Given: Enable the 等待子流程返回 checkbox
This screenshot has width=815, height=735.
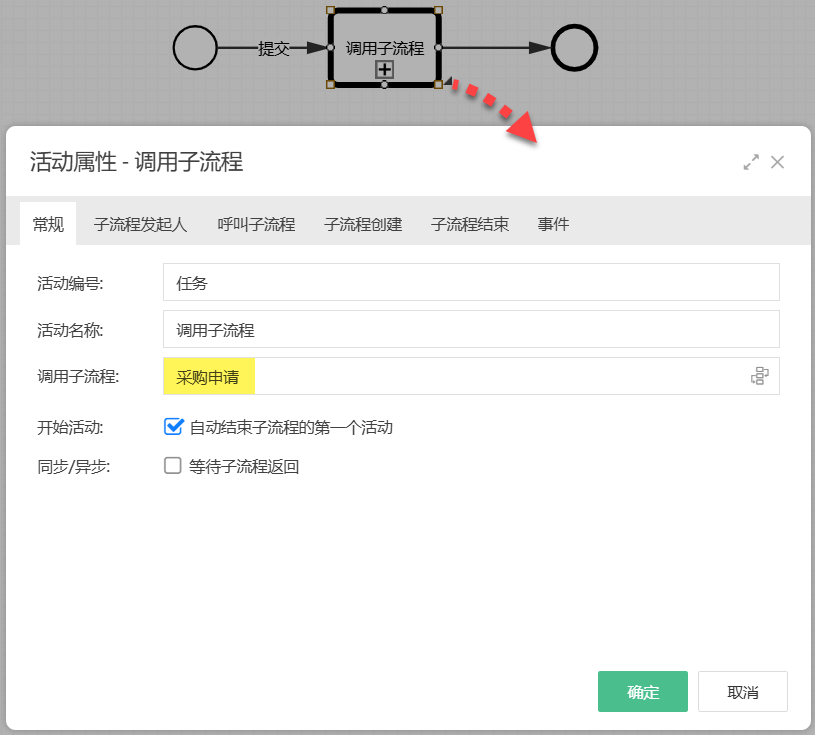Looking at the screenshot, I should tap(173, 465).
